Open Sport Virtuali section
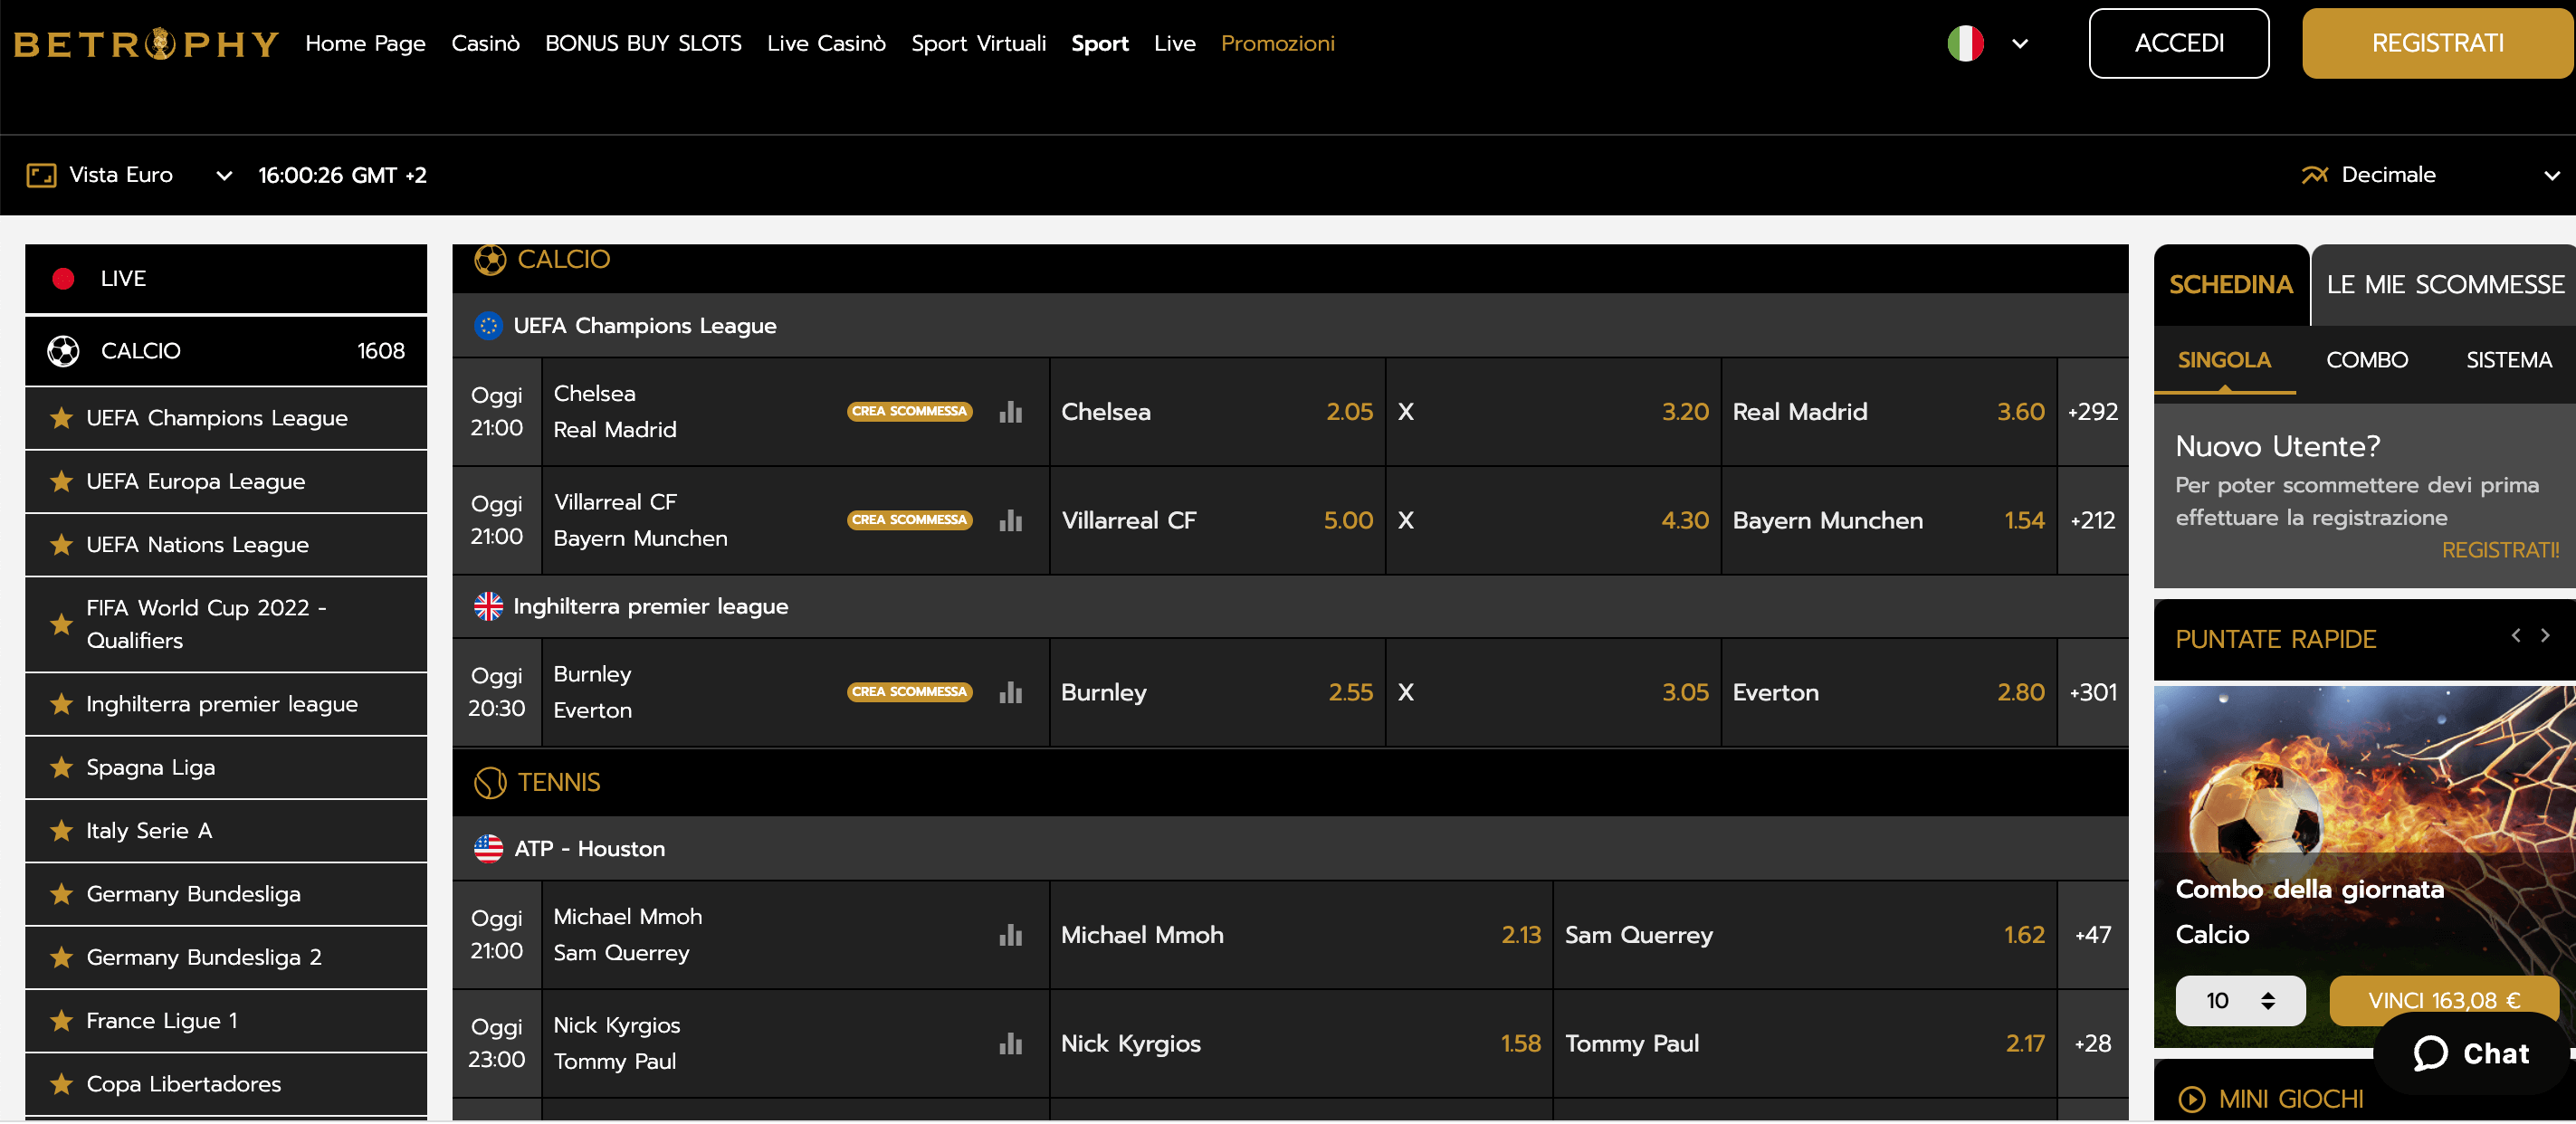The height and width of the screenshot is (1124, 2576). pyautogui.click(x=978, y=44)
